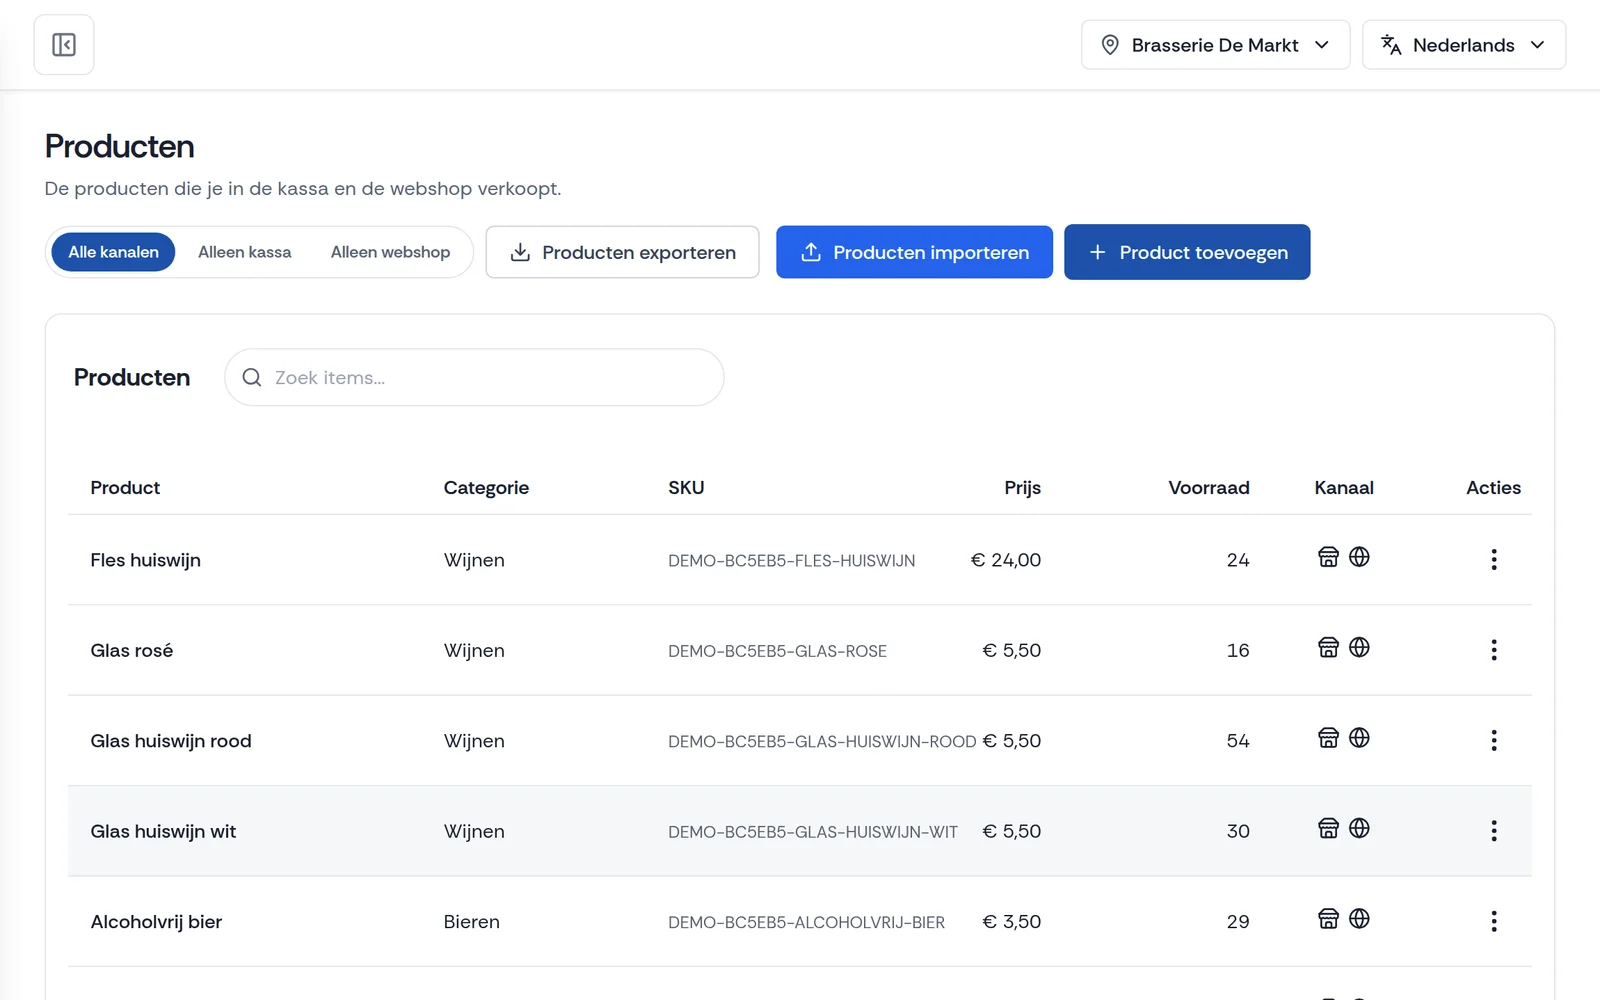The width and height of the screenshot is (1600, 1000).
Task: Open actions menu for Alcoholvrij bier
Action: [1493, 921]
